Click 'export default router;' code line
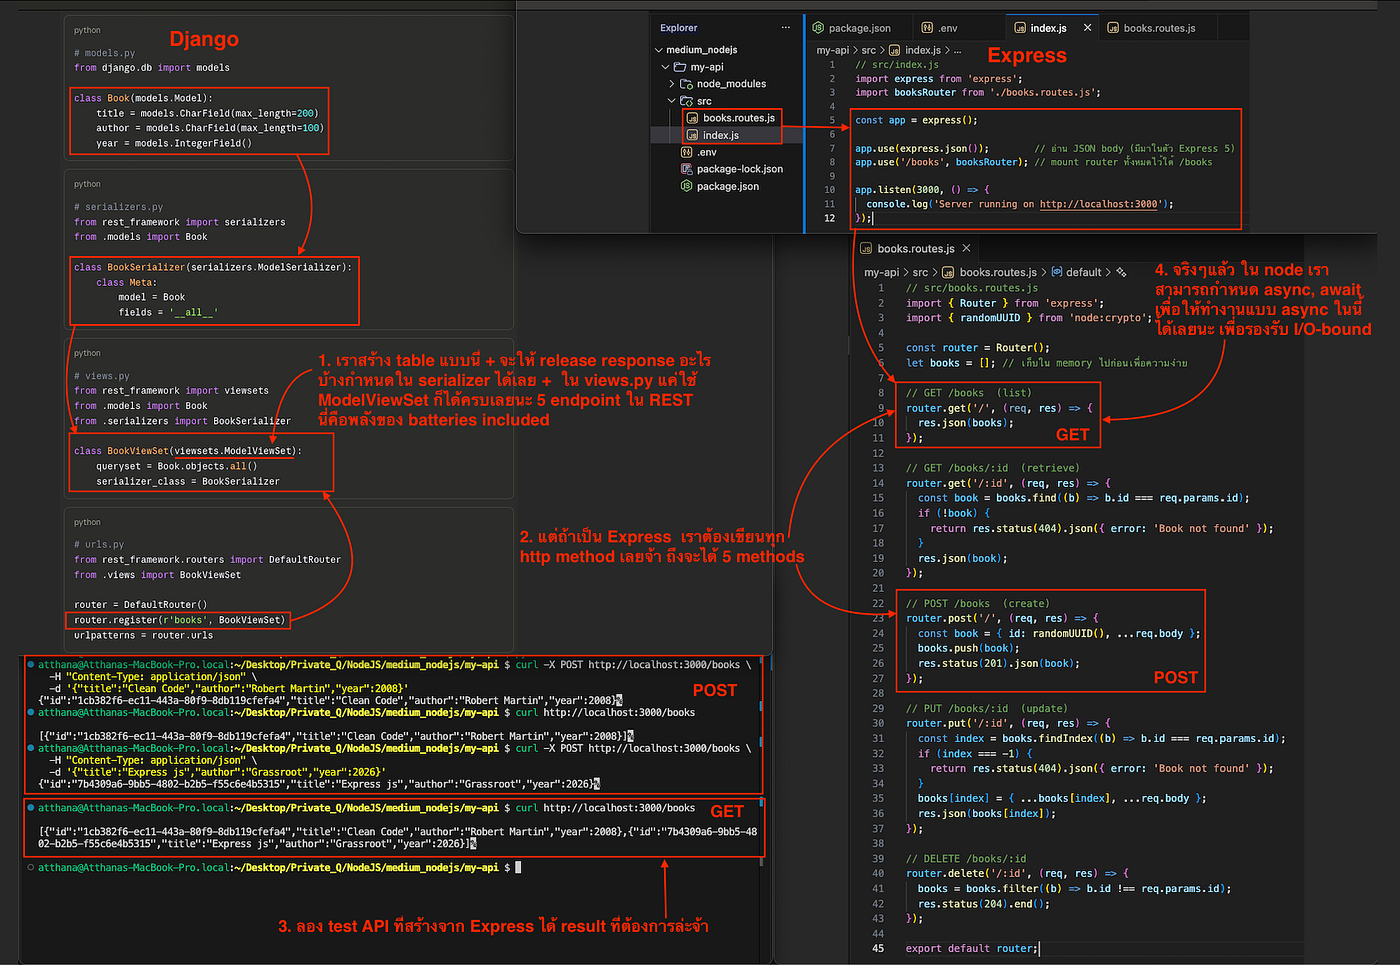Image resolution: width=1400 pixels, height=965 pixels. pyautogui.click(x=972, y=948)
